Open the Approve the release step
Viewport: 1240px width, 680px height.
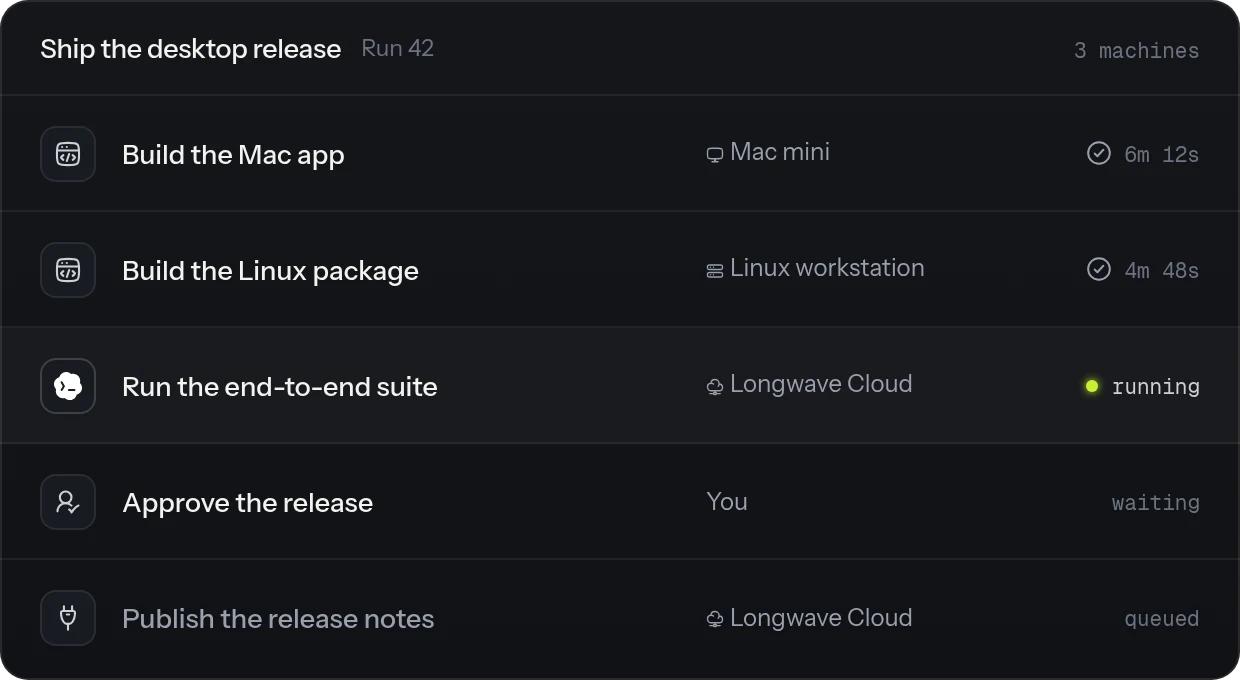tap(620, 502)
